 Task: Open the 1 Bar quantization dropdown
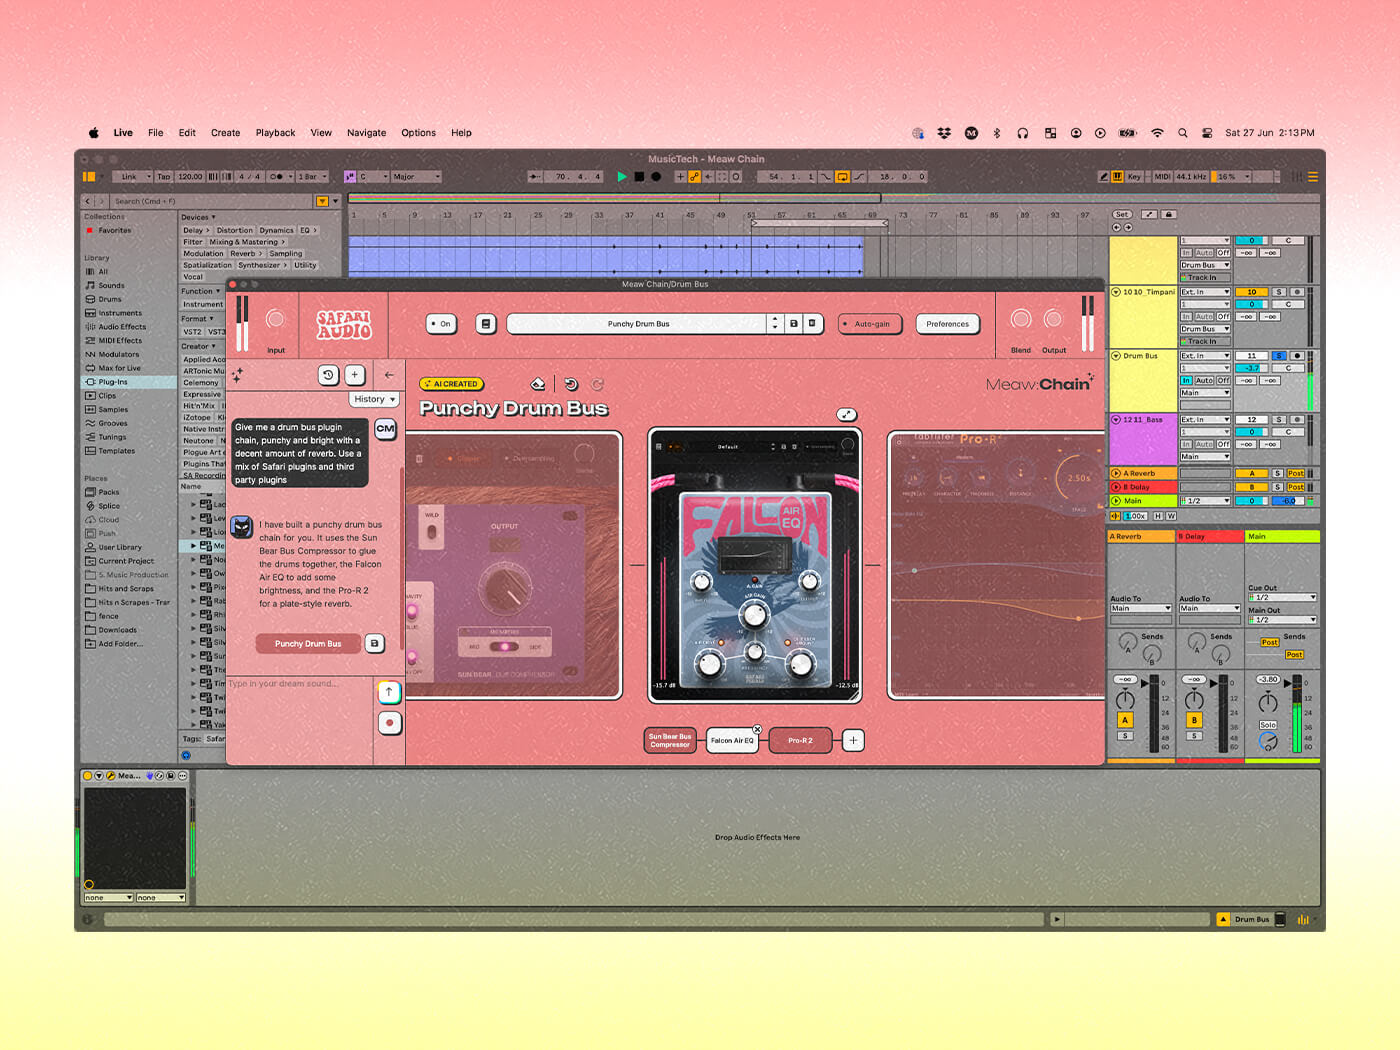click(311, 177)
